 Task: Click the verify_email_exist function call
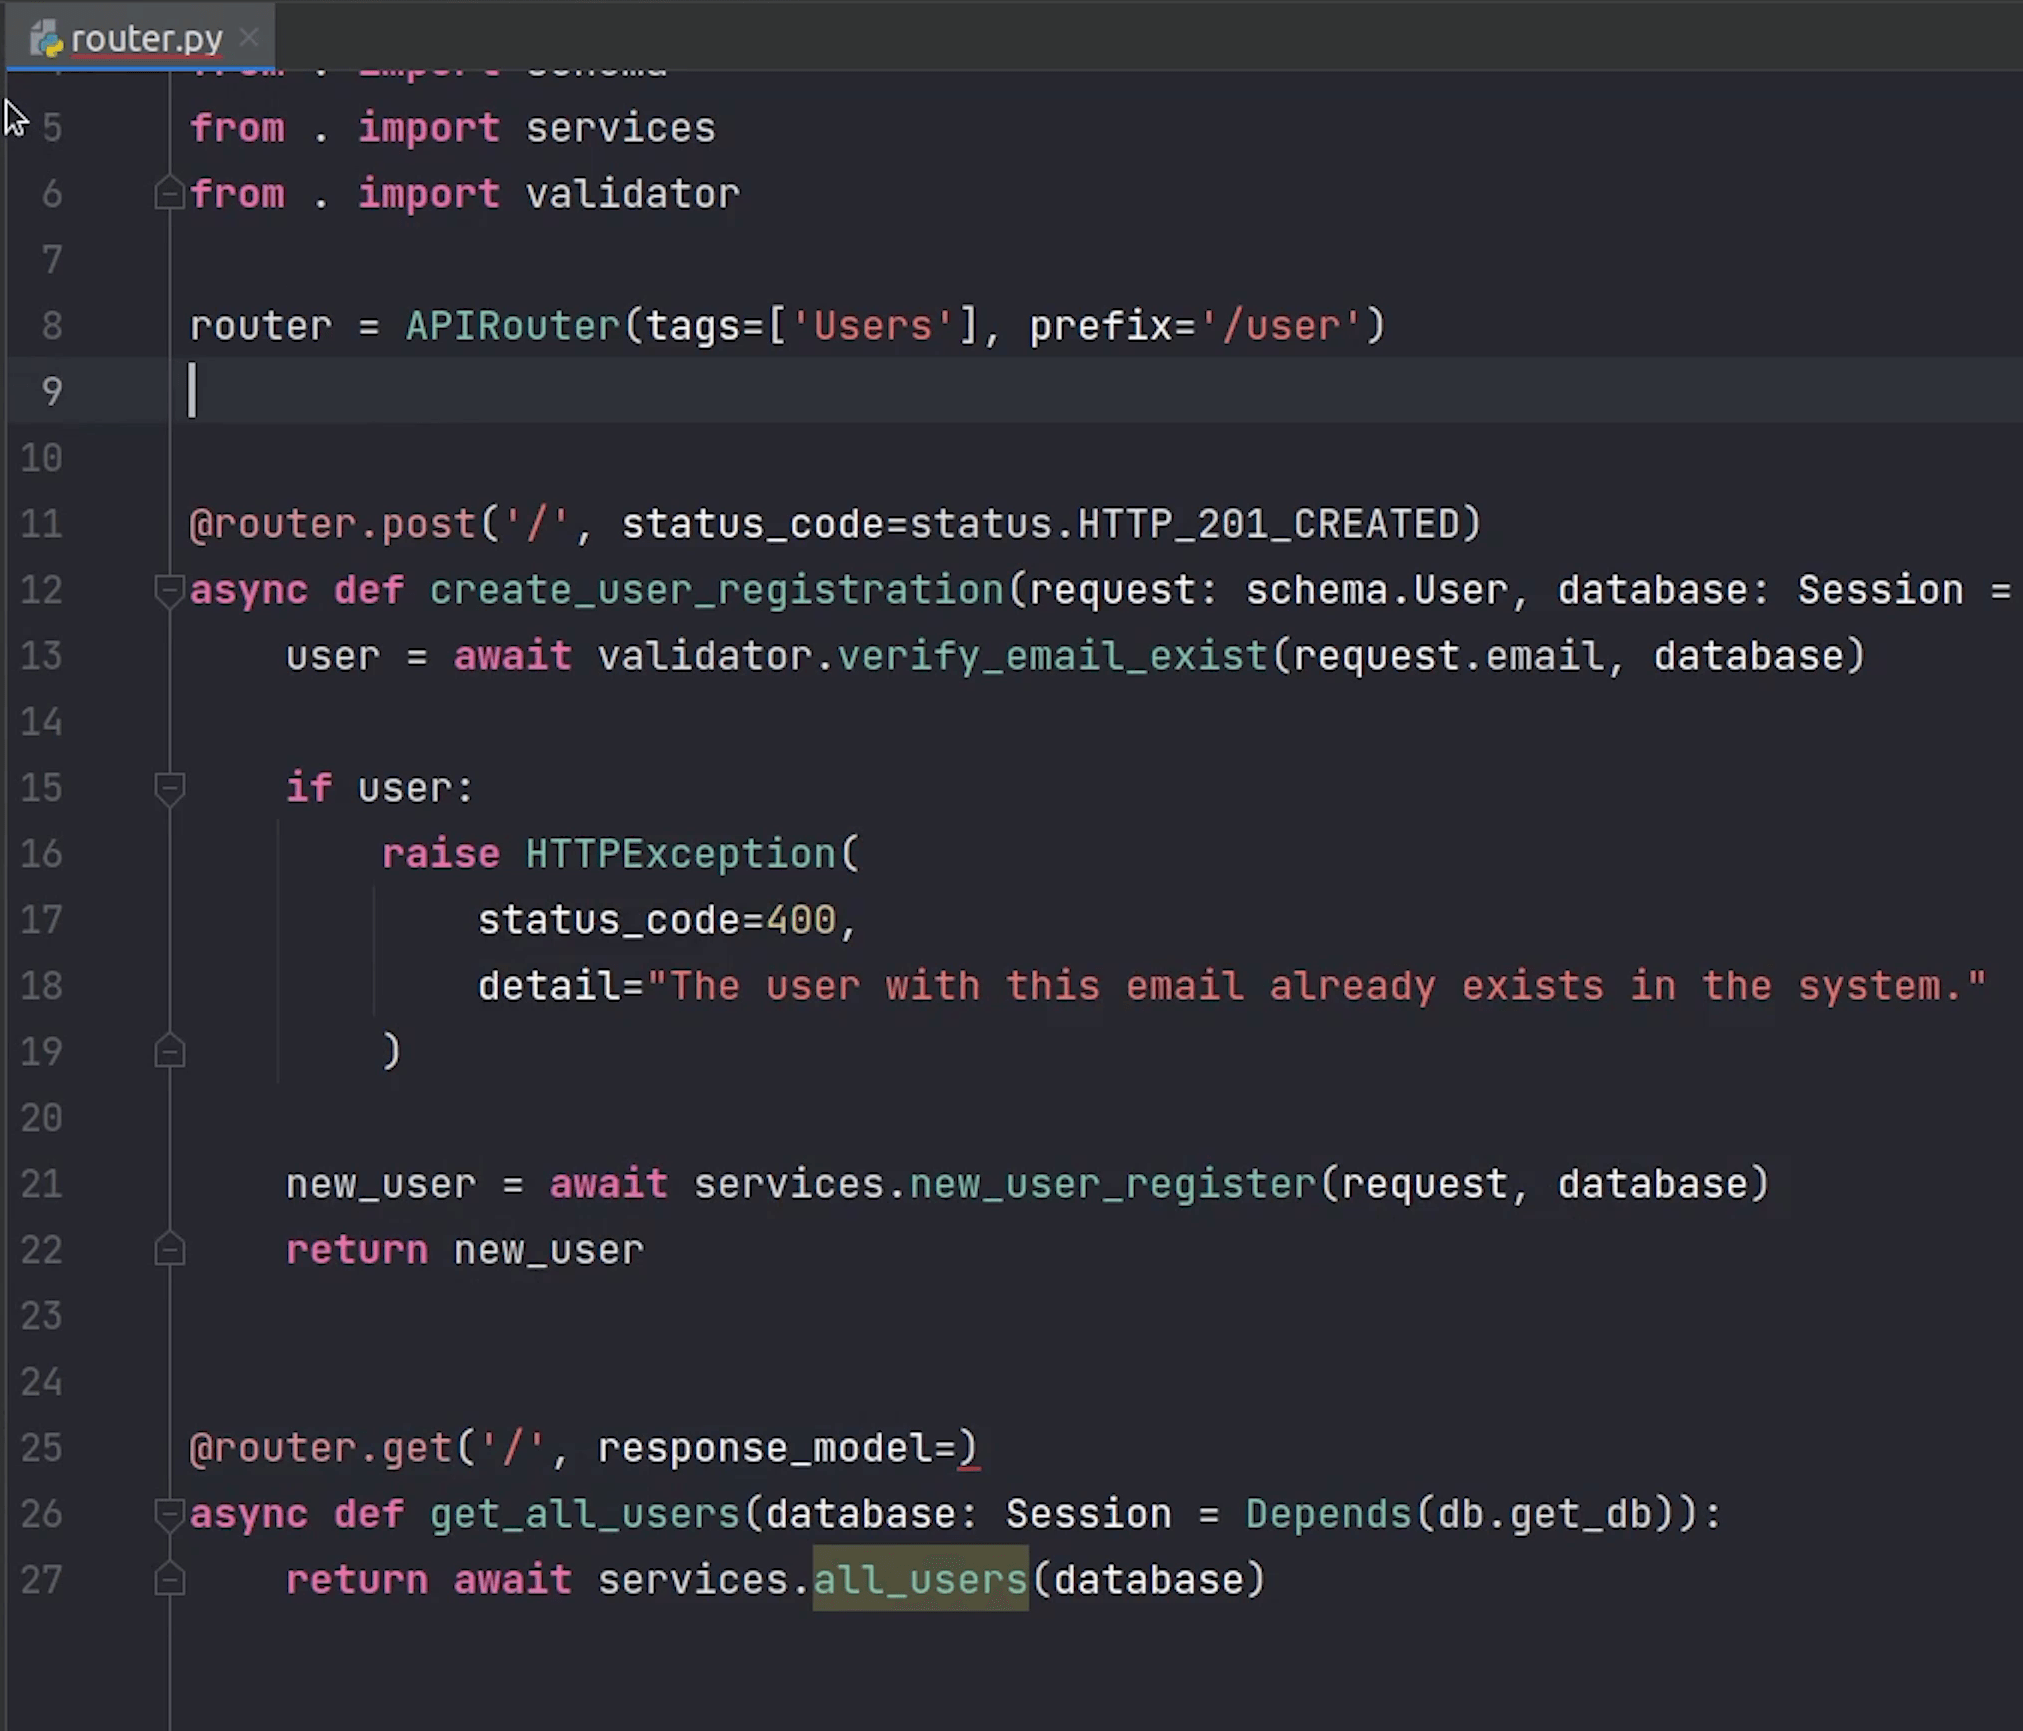click(1052, 657)
